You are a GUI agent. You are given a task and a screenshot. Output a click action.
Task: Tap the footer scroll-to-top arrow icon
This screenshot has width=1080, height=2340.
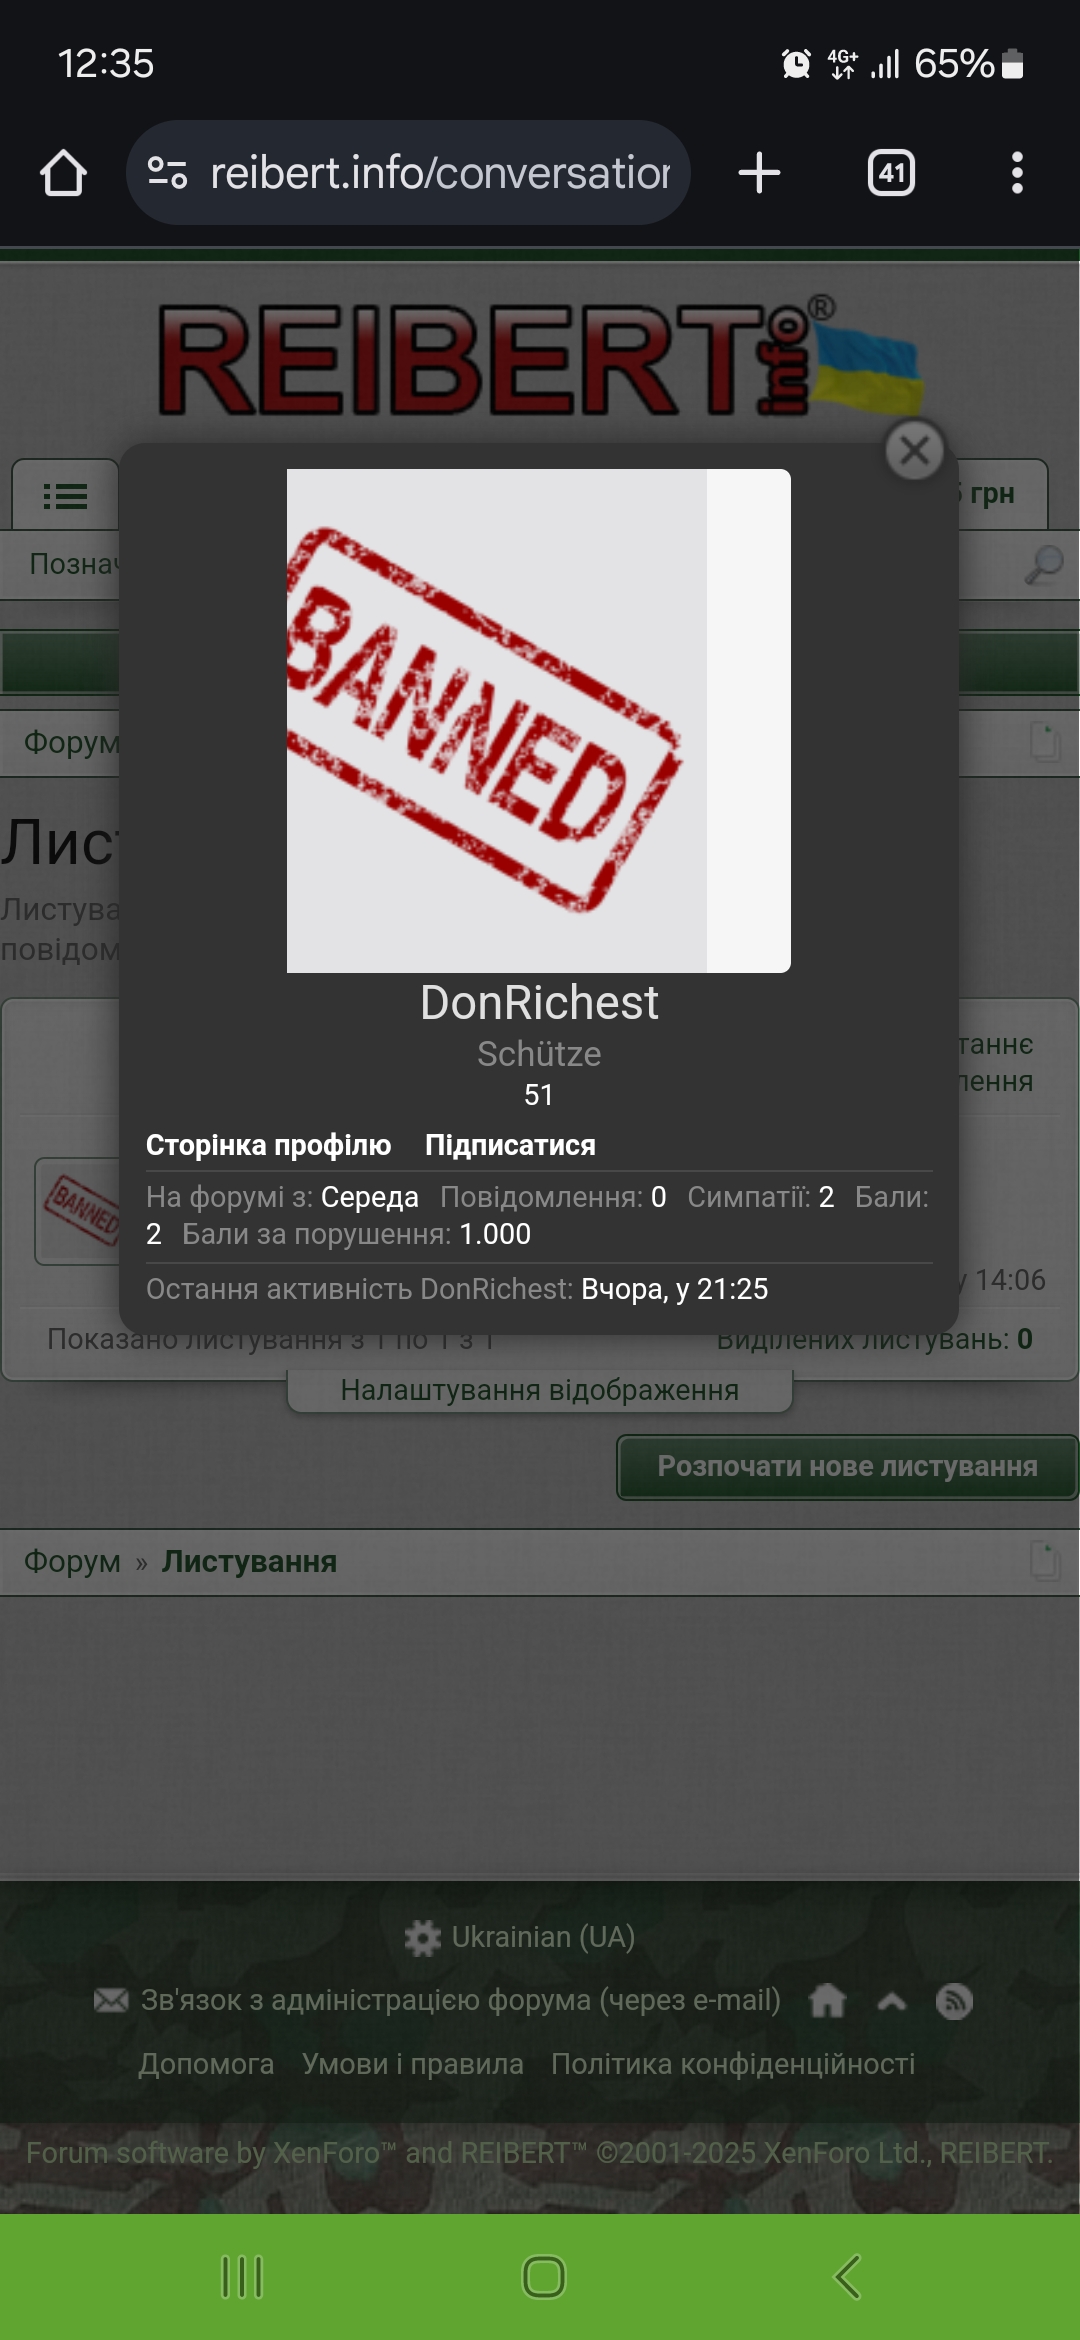tap(892, 2001)
